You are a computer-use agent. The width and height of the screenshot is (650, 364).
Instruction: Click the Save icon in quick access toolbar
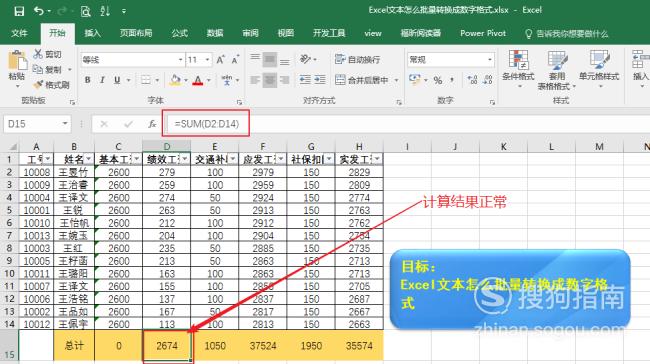click(19, 11)
